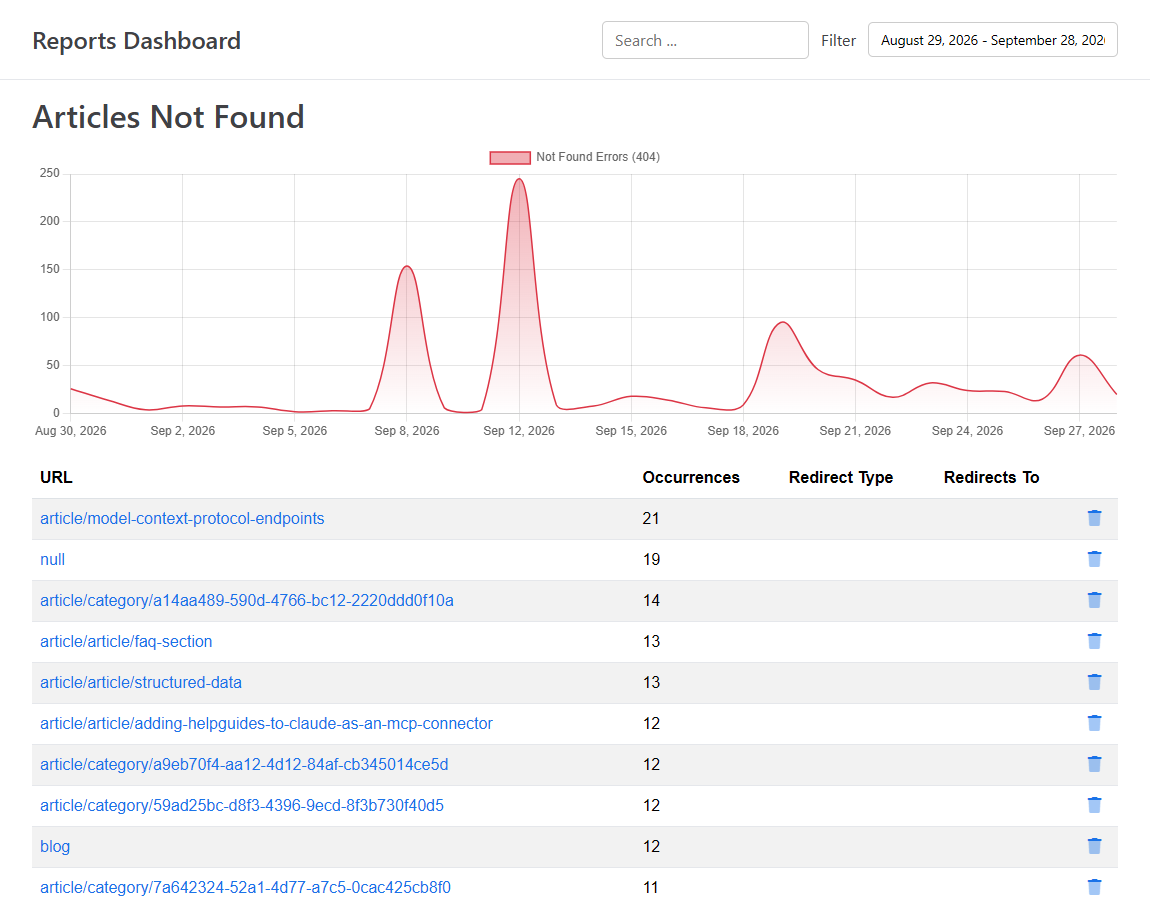The width and height of the screenshot is (1150, 900).
Task: Remove the a14aa489 category entry
Action: pos(1094,601)
